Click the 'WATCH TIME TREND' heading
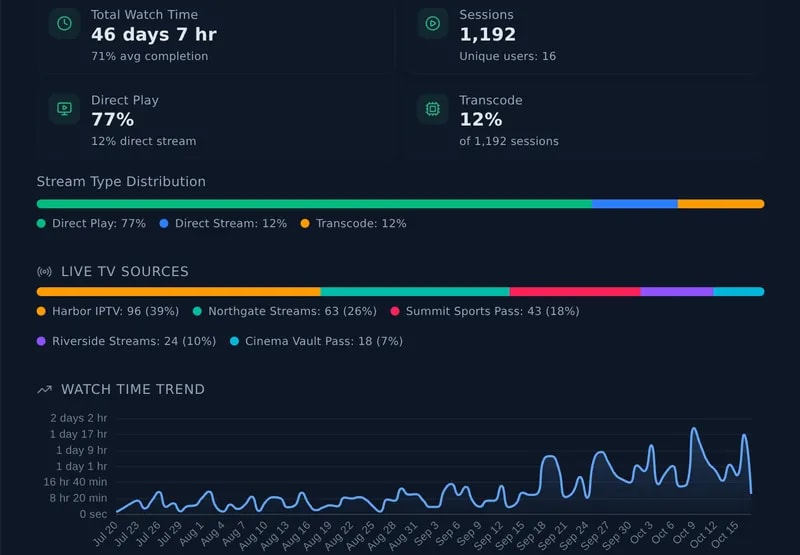The height and width of the screenshot is (555, 800). click(133, 390)
